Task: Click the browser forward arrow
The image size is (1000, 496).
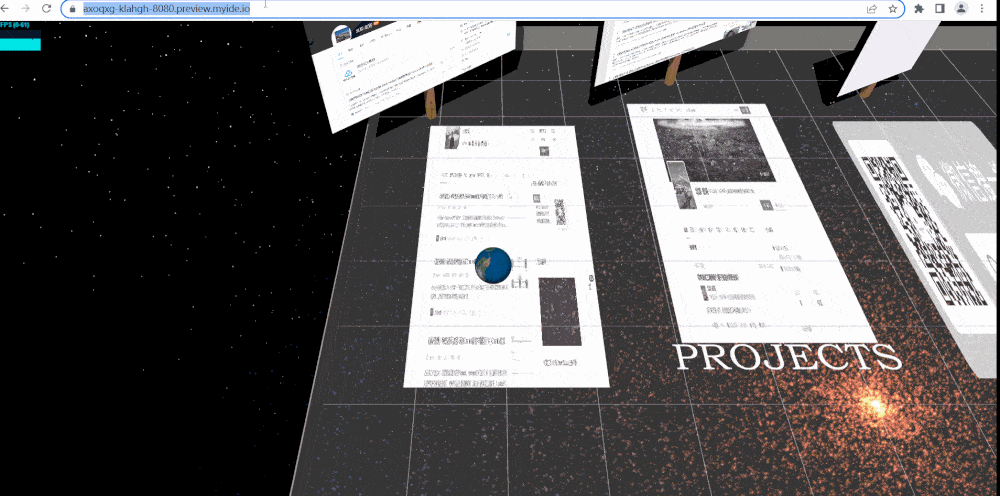Action: pyautogui.click(x=26, y=9)
